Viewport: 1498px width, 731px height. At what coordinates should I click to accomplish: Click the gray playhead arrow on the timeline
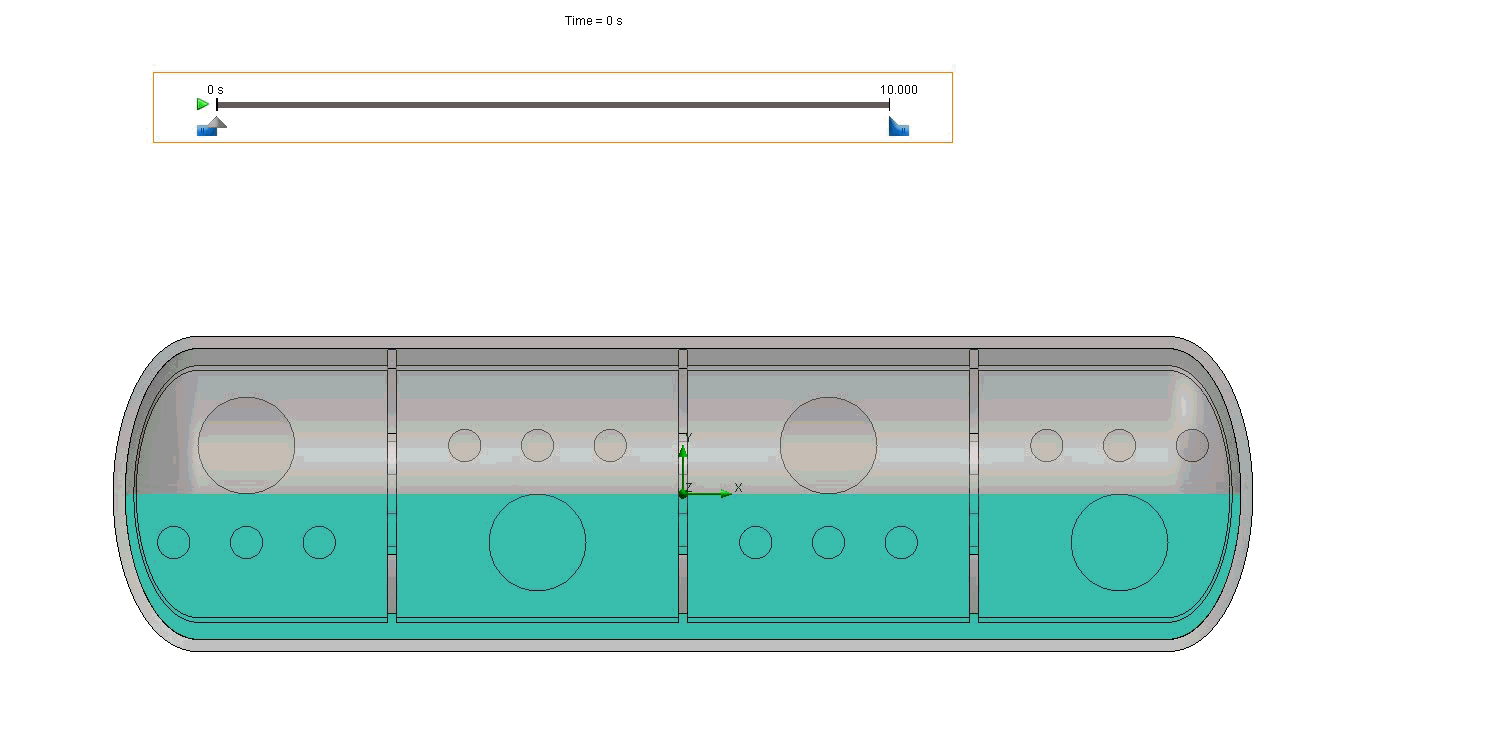click(219, 122)
